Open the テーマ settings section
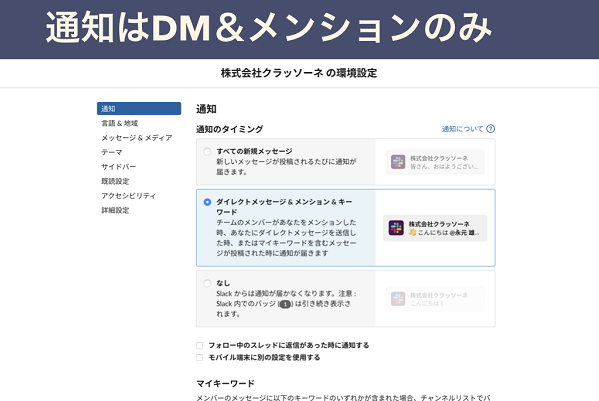This screenshot has height=401, width=599. click(112, 152)
